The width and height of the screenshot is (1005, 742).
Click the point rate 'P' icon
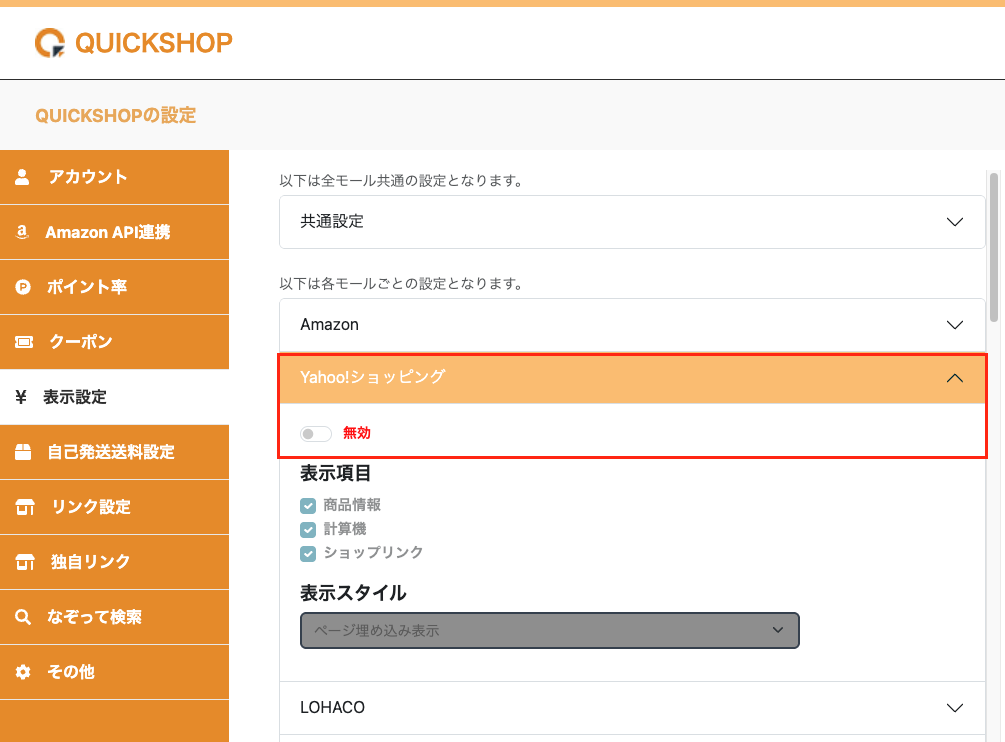[x=23, y=287]
